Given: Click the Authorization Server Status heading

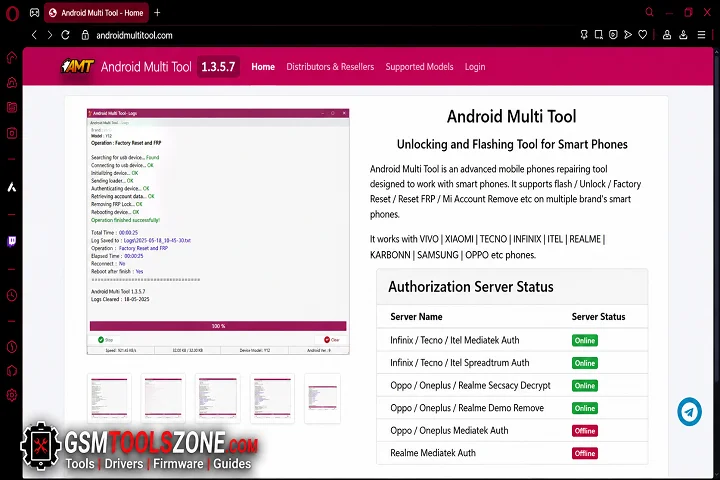Looking at the screenshot, I should (471, 287).
